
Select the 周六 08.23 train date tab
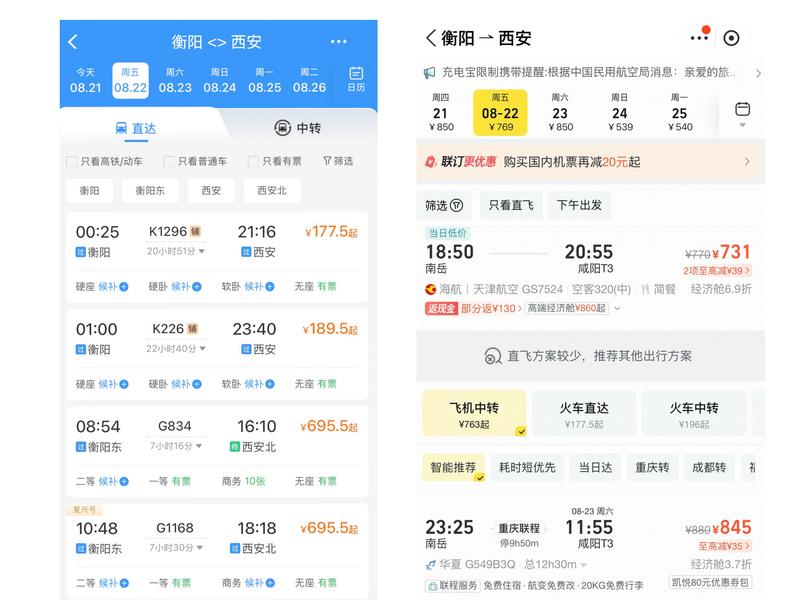coord(175,80)
